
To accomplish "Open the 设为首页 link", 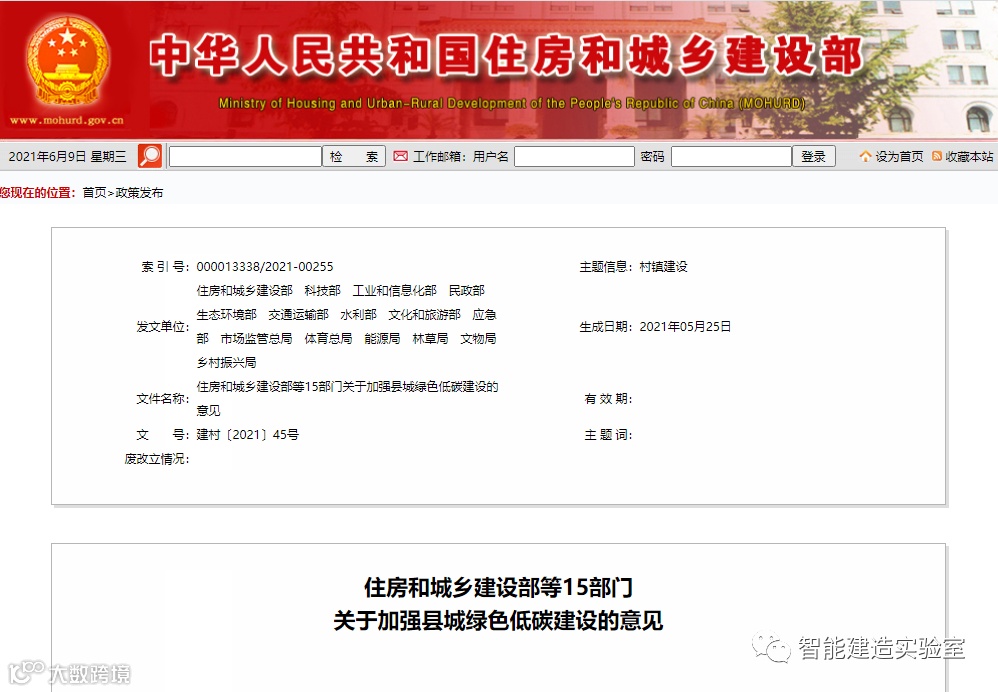I will click(899, 157).
